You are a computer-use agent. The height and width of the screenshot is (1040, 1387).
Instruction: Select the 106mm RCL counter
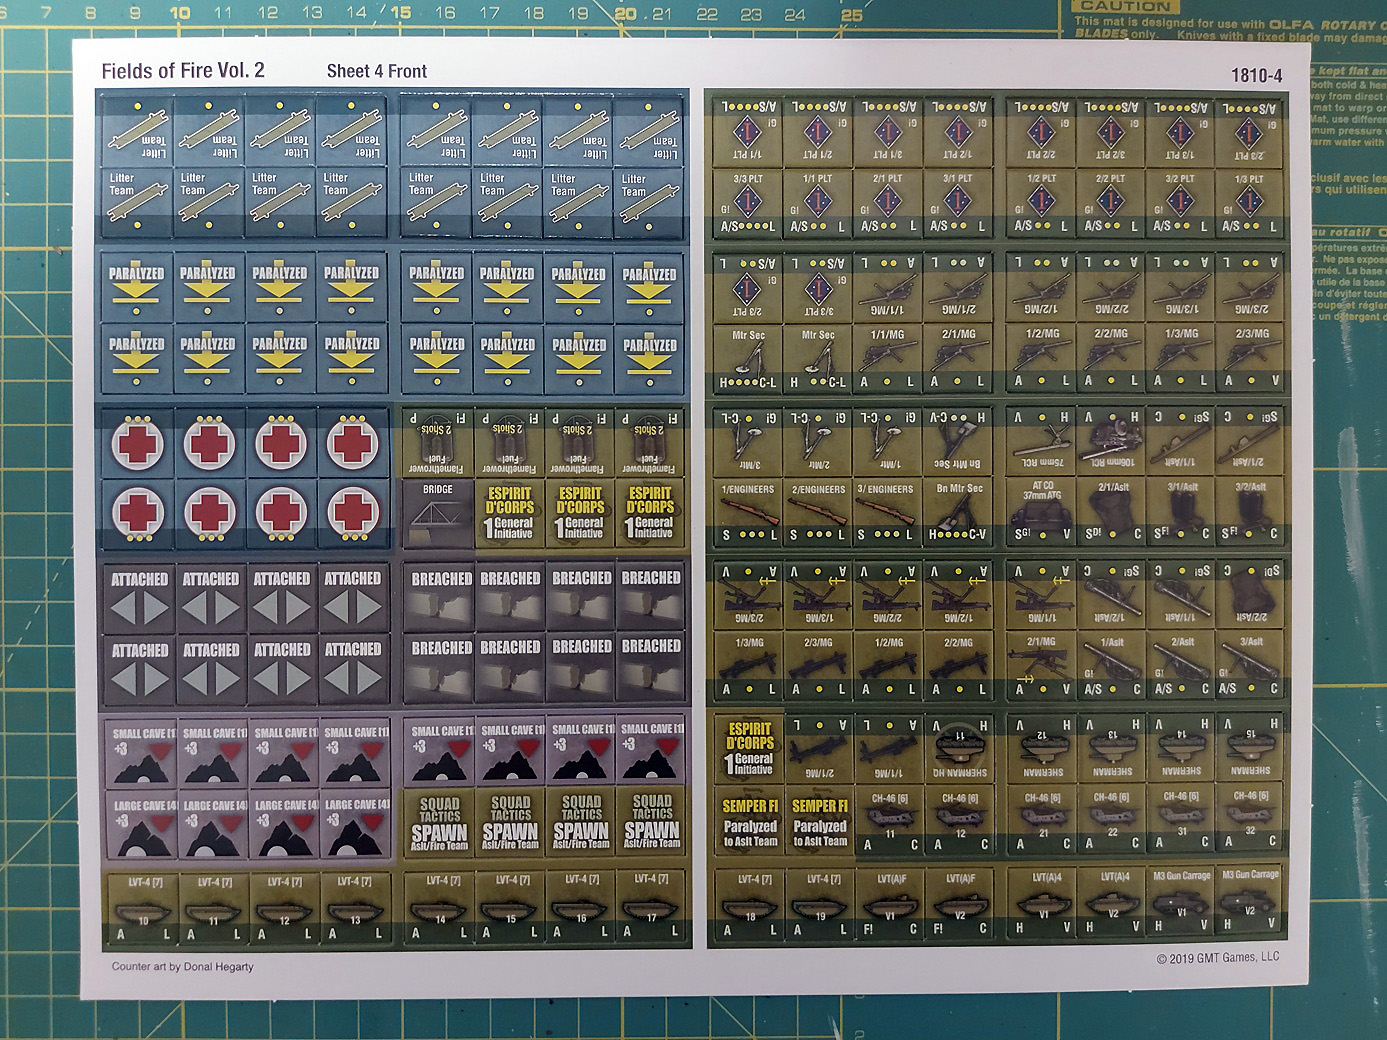point(1113,441)
